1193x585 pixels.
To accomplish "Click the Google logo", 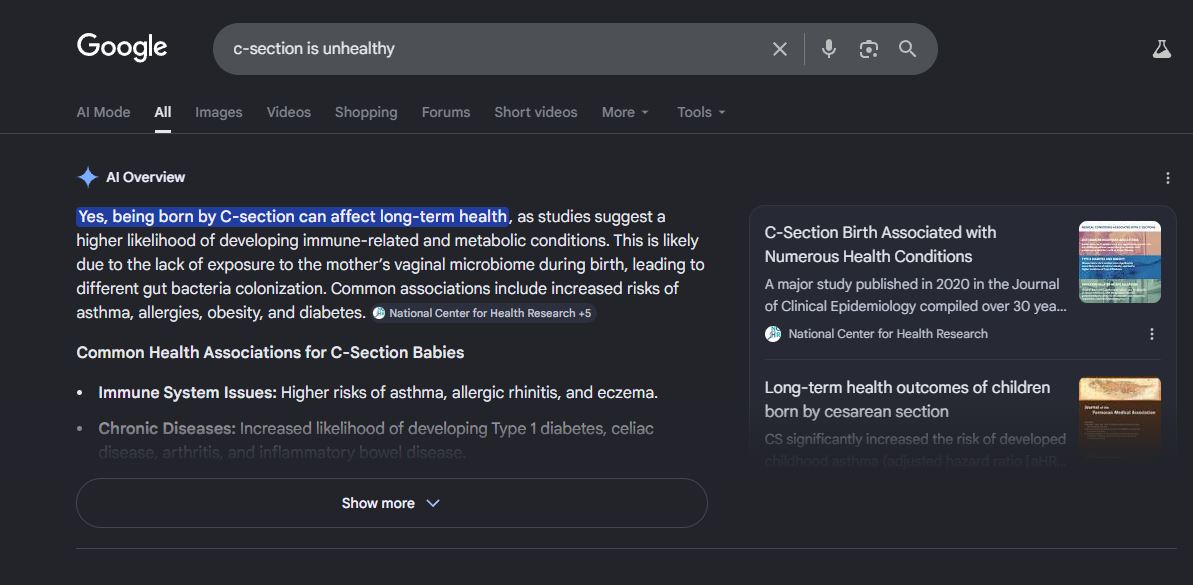I will 122,47.
